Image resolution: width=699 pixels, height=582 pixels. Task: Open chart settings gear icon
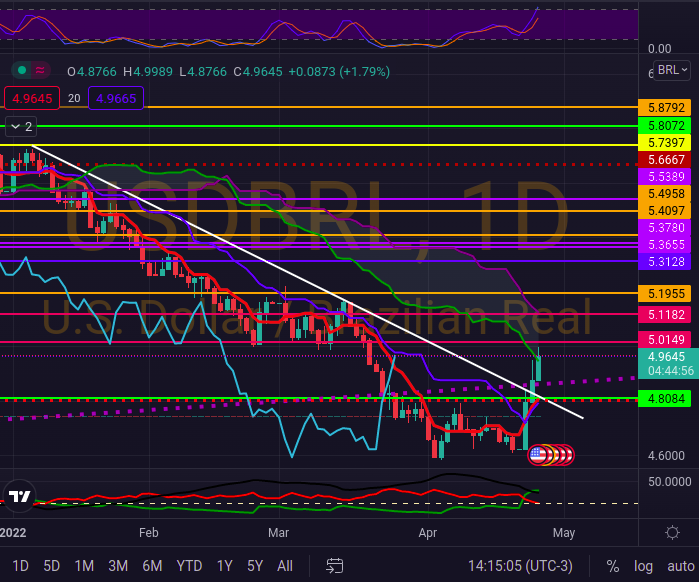(x=673, y=532)
